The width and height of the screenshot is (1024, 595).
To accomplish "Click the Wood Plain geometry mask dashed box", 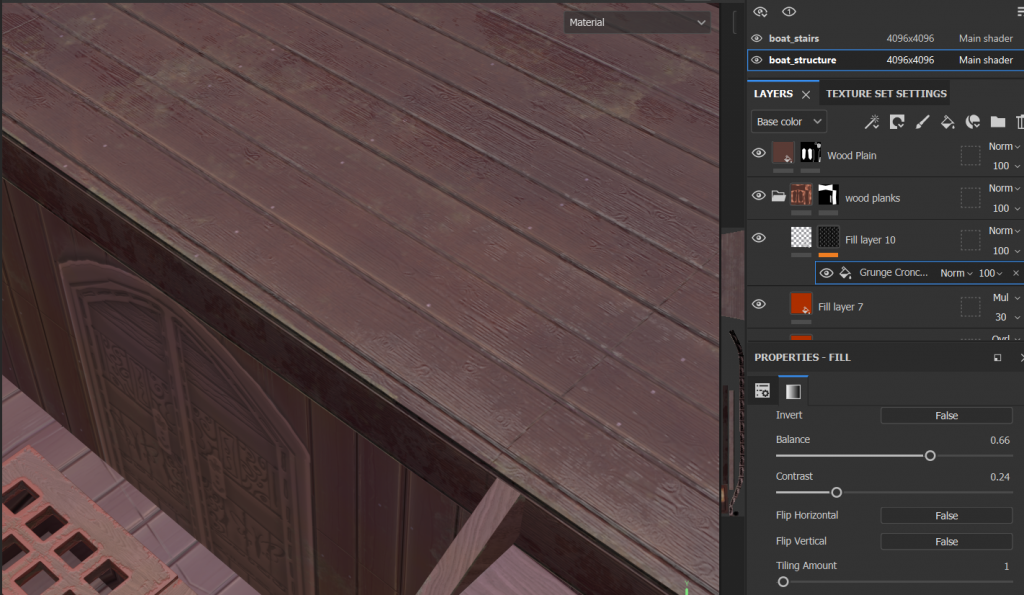I will (970, 155).
